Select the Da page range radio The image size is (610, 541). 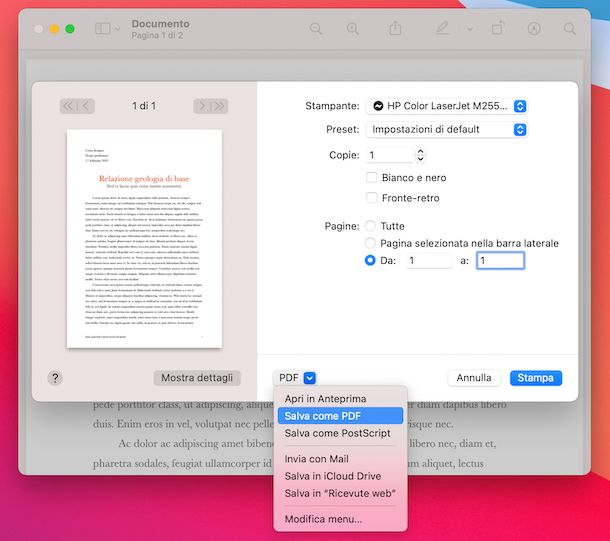tap(370, 260)
